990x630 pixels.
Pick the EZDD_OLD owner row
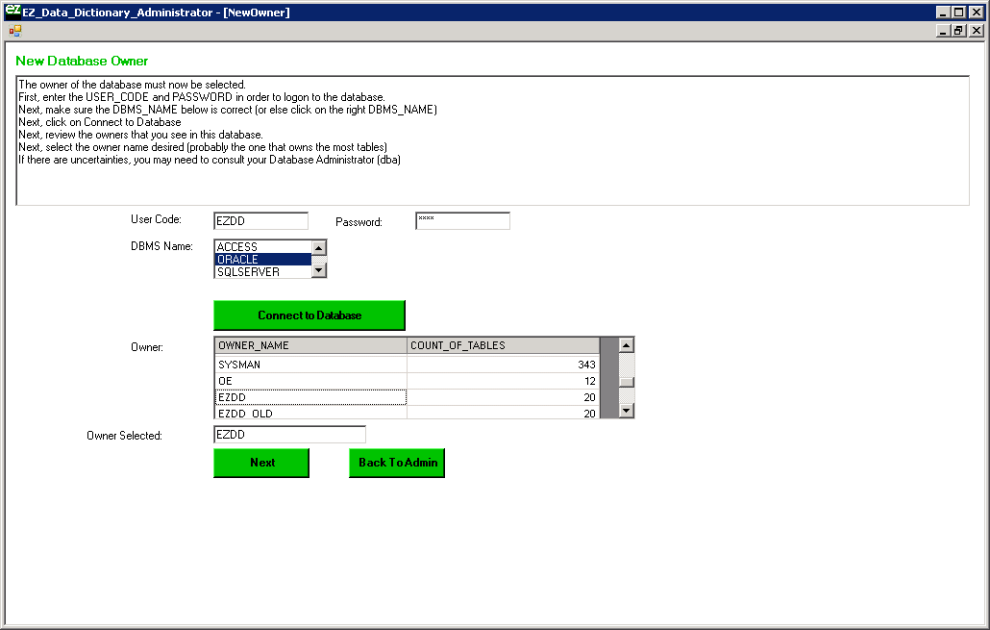(310, 413)
